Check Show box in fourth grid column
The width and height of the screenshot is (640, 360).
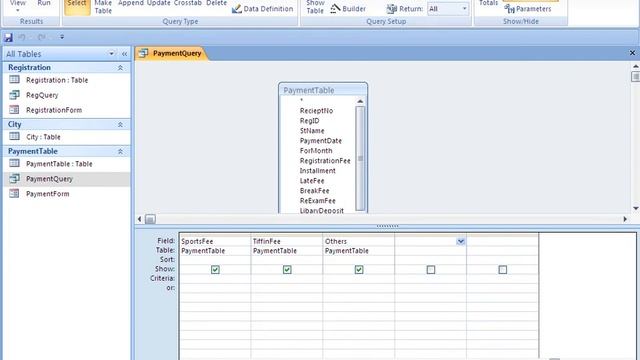pyautogui.click(x=431, y=269)
